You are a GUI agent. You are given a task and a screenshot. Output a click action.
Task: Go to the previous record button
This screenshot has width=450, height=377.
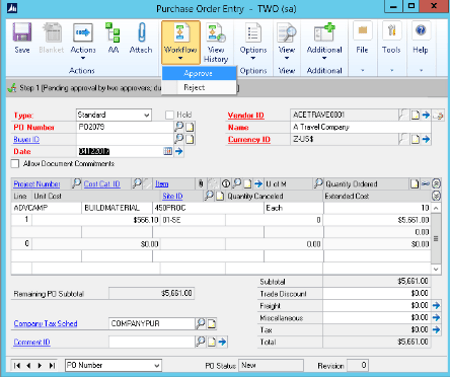coord(28,365)
